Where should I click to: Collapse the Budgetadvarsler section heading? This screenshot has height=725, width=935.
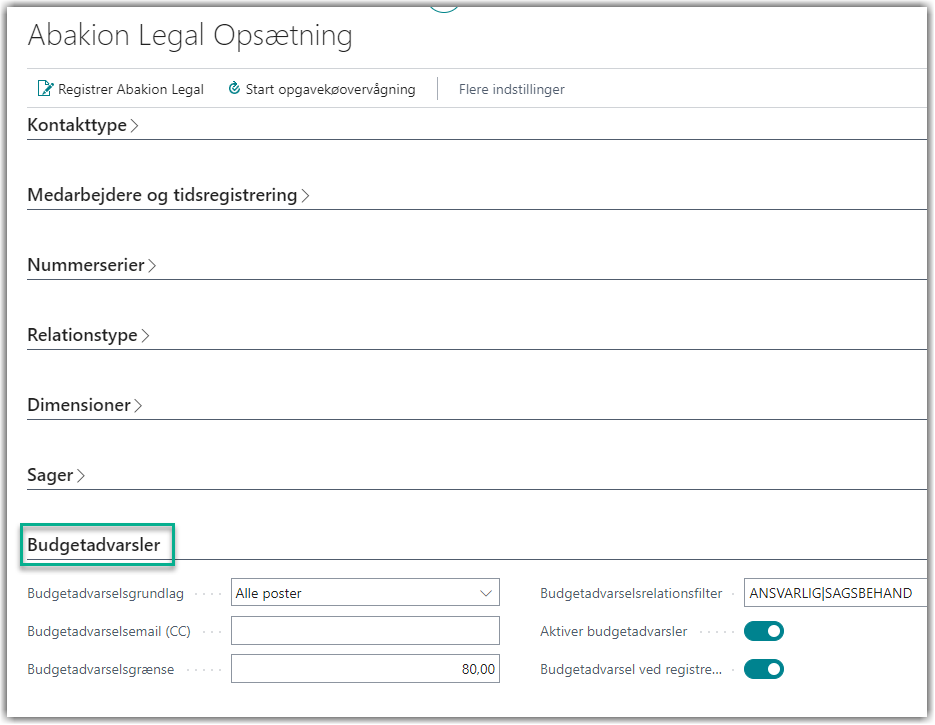(x=94, y=545)
